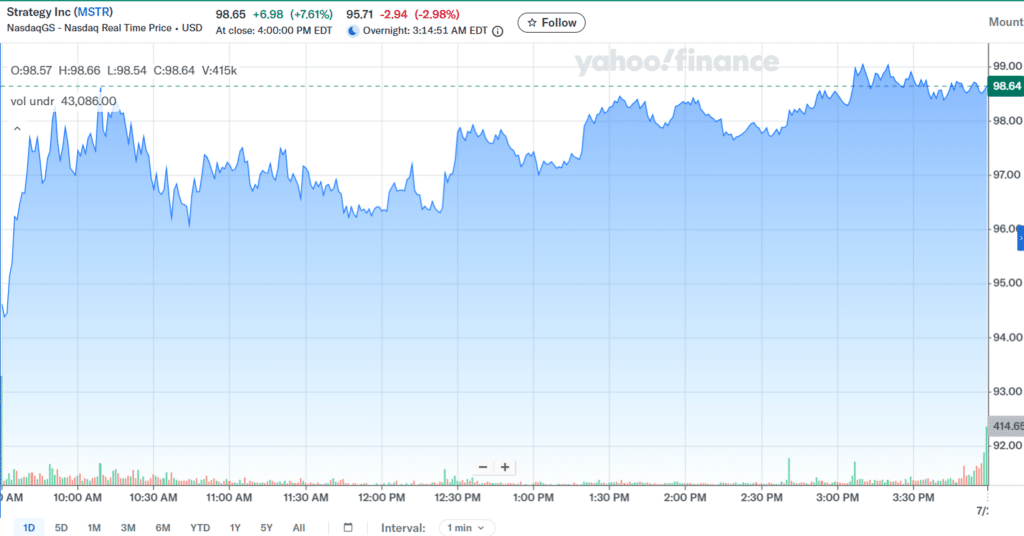Select the 5D range tab
This screenshot has height=536, width=1024.
[x=61, y=528]
